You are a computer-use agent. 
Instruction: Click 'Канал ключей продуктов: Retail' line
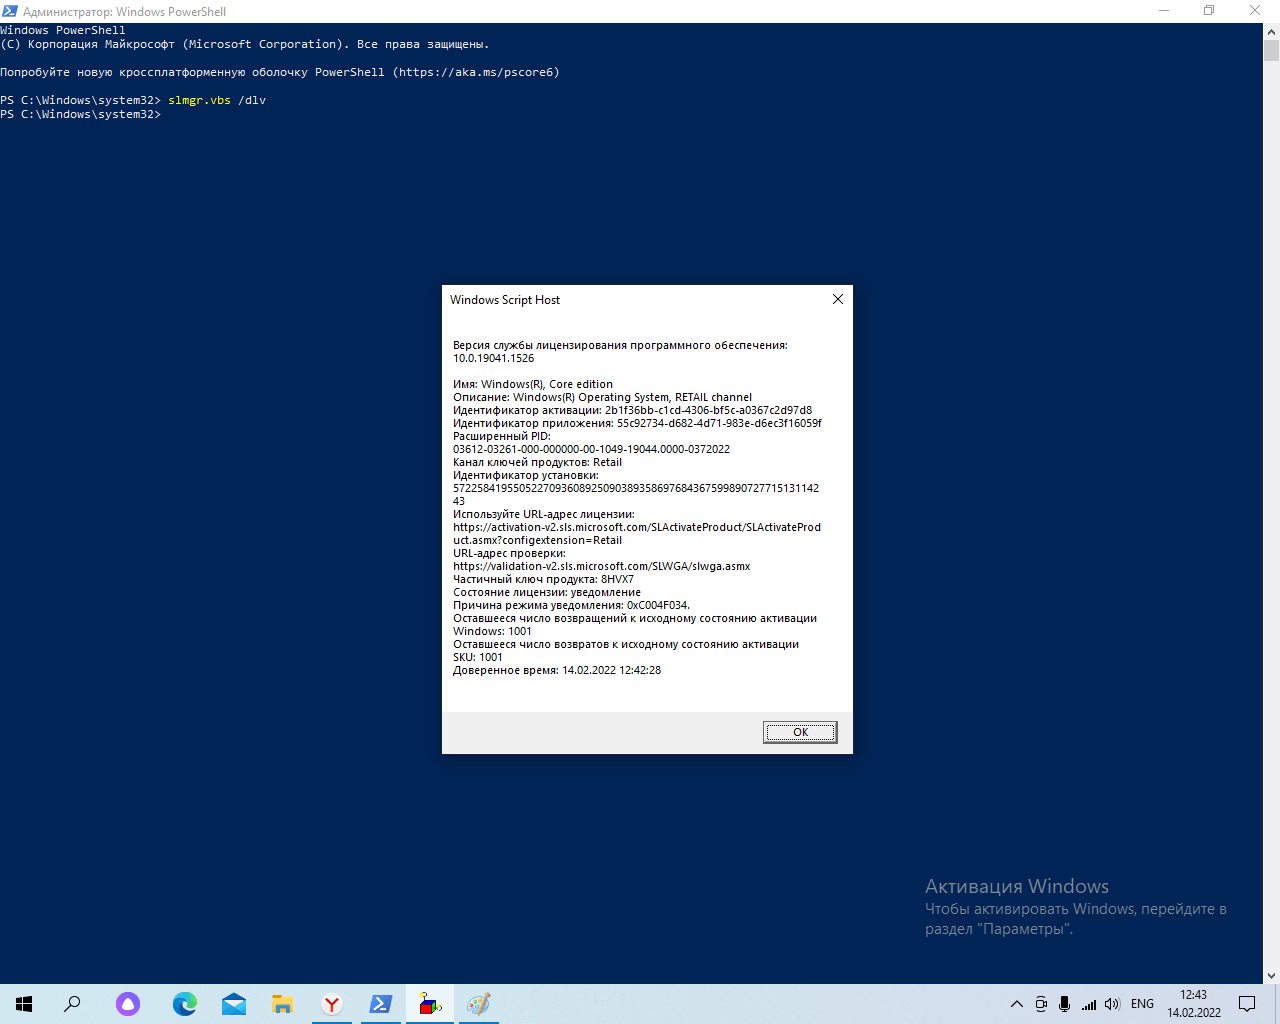[537, 462]
